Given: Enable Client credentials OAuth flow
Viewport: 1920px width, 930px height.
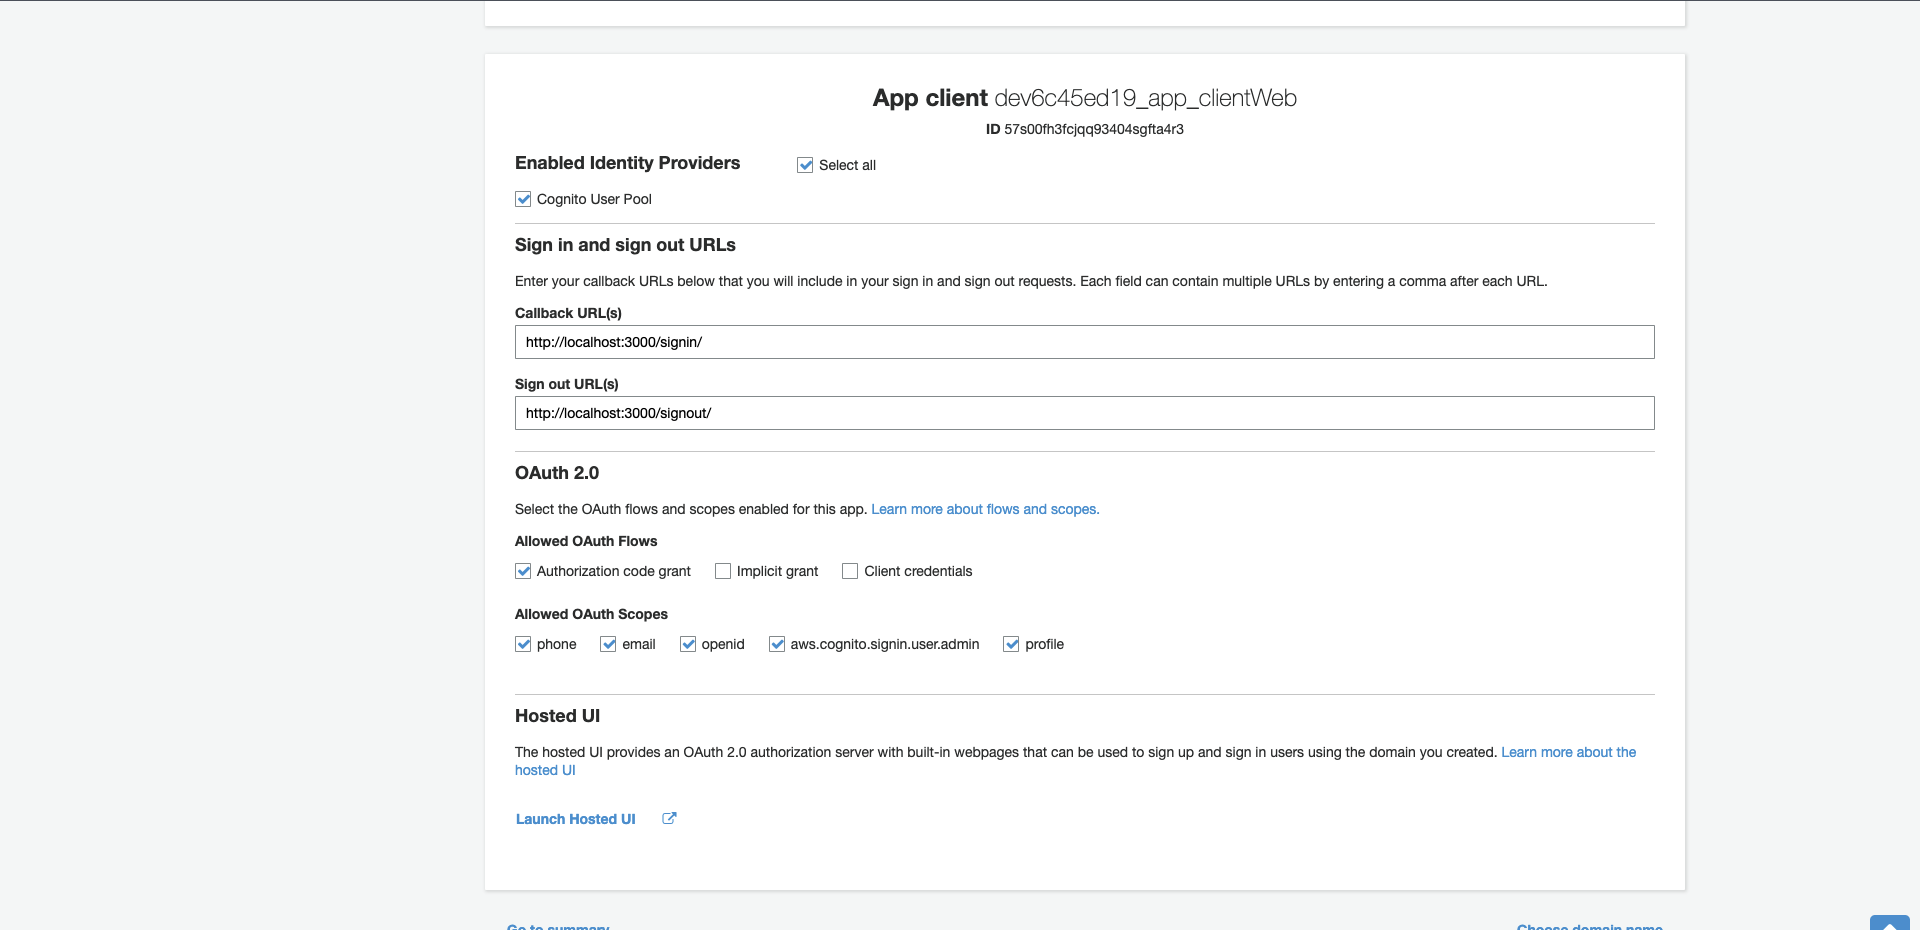Looking at the screenshot, I should point(850,571).
